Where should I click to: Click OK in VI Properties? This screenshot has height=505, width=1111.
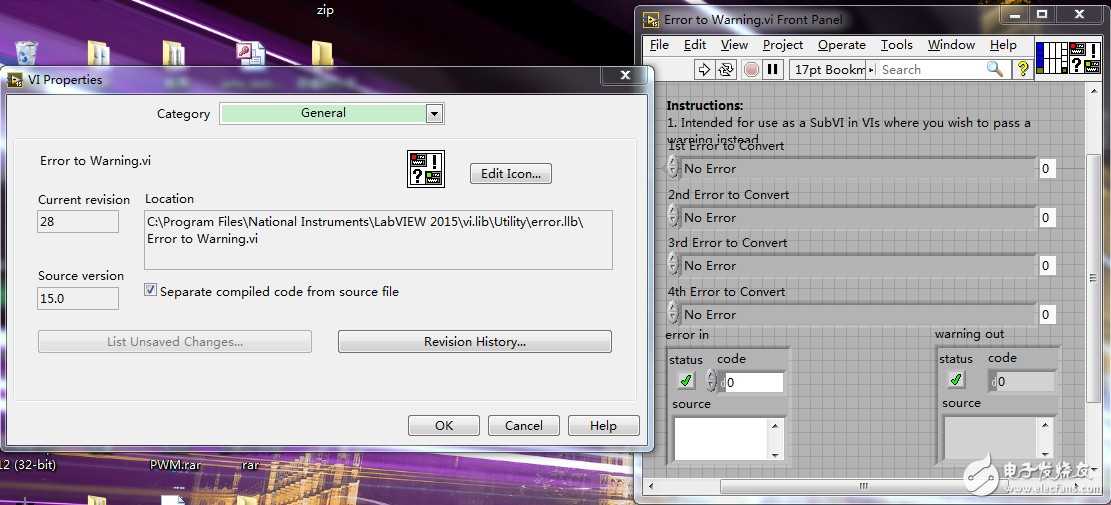tap(444, 426)
